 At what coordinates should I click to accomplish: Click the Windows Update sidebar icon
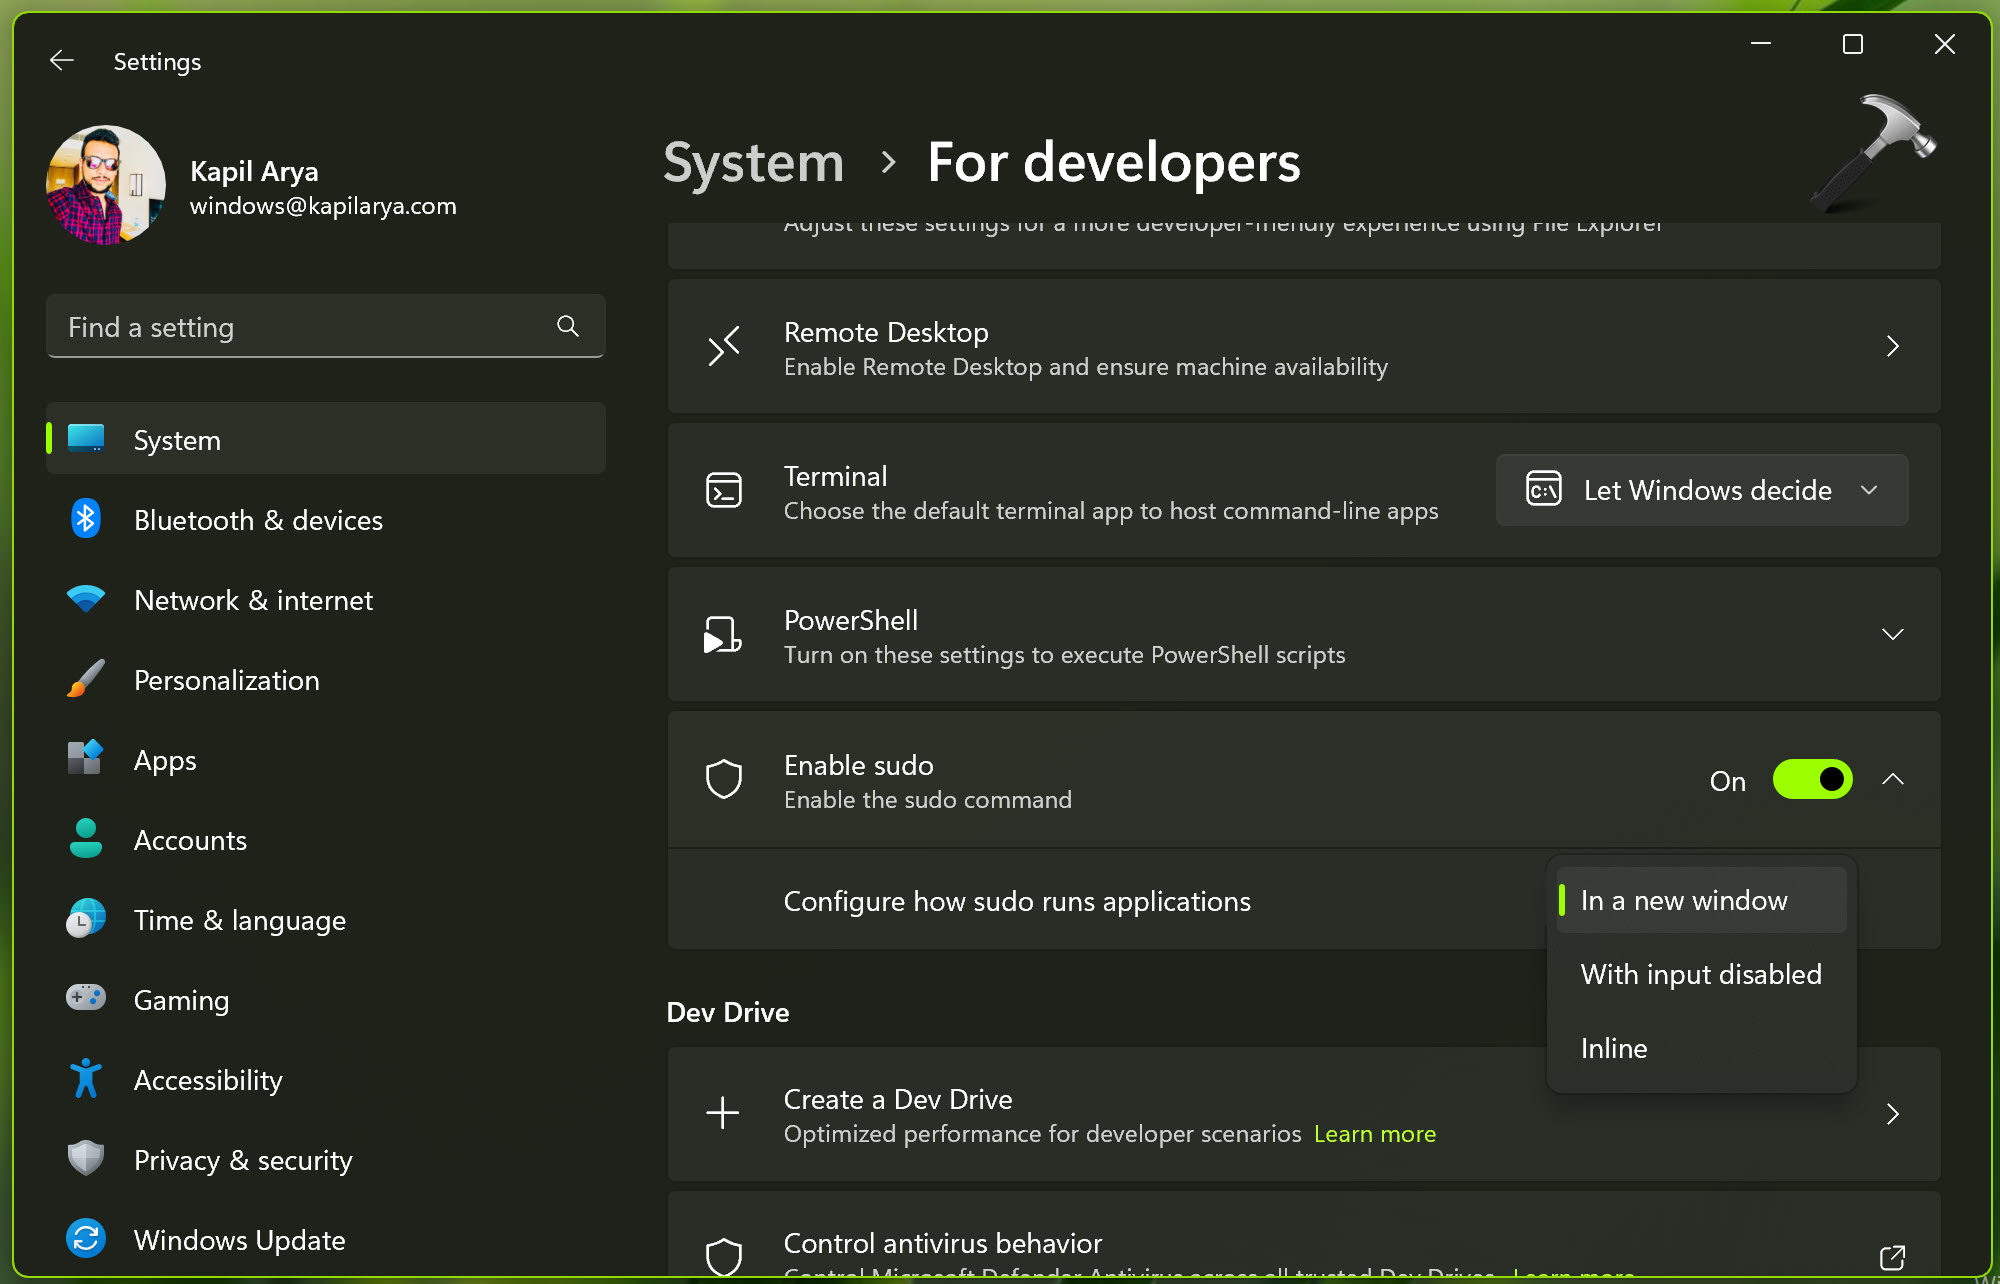pyautogui.click(x=86, y=1239)
